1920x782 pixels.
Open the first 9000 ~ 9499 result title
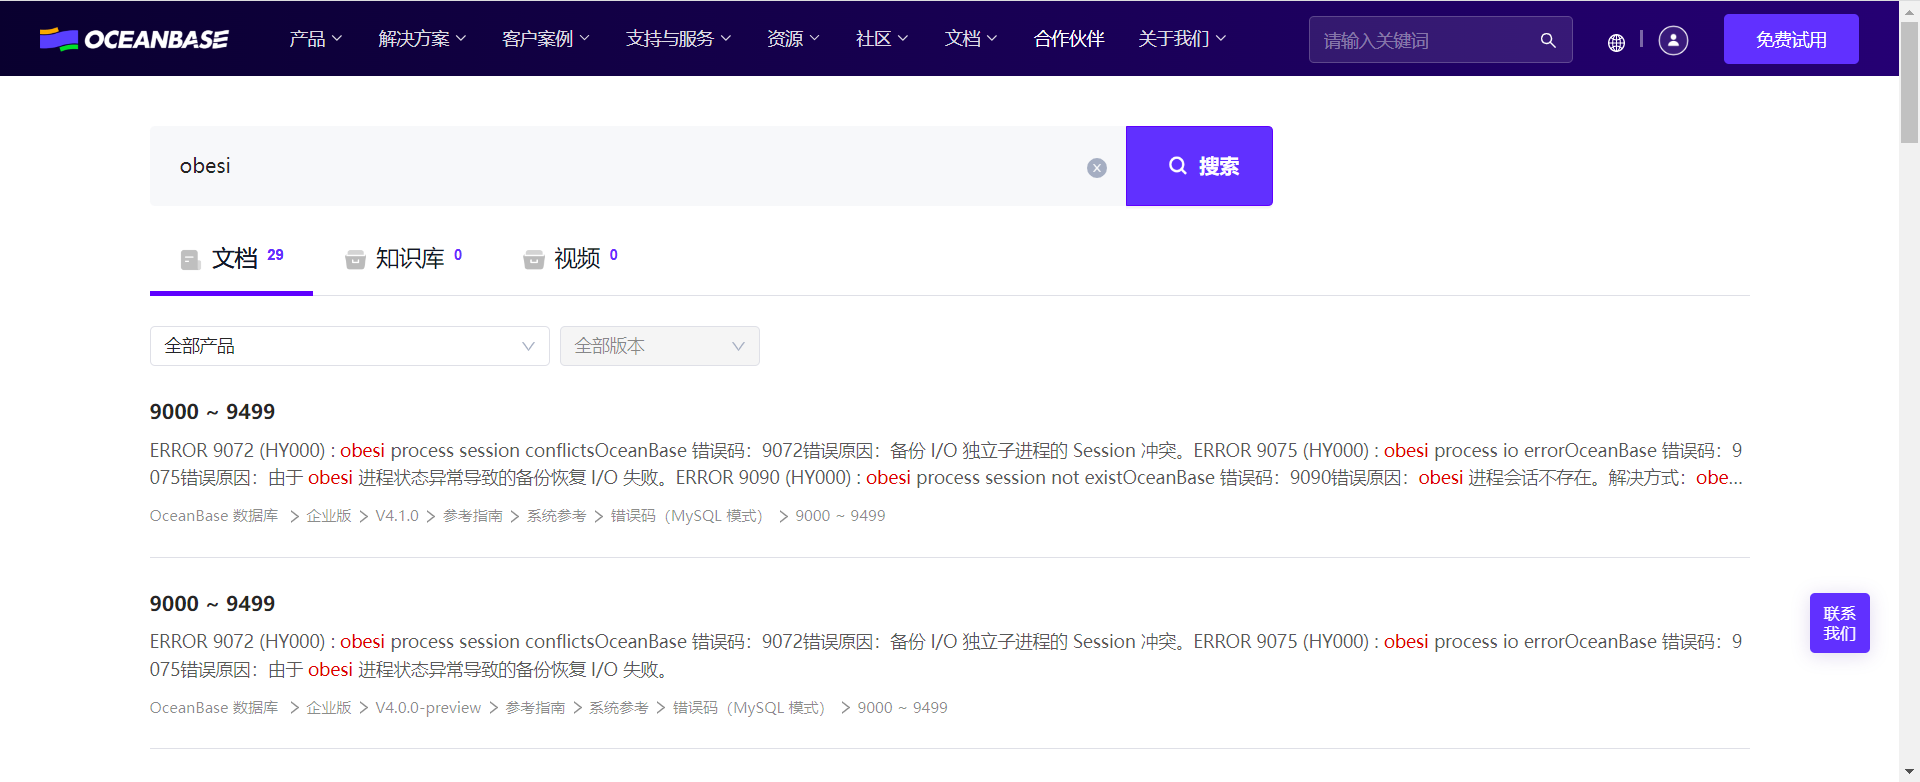(x=212, y=412)
